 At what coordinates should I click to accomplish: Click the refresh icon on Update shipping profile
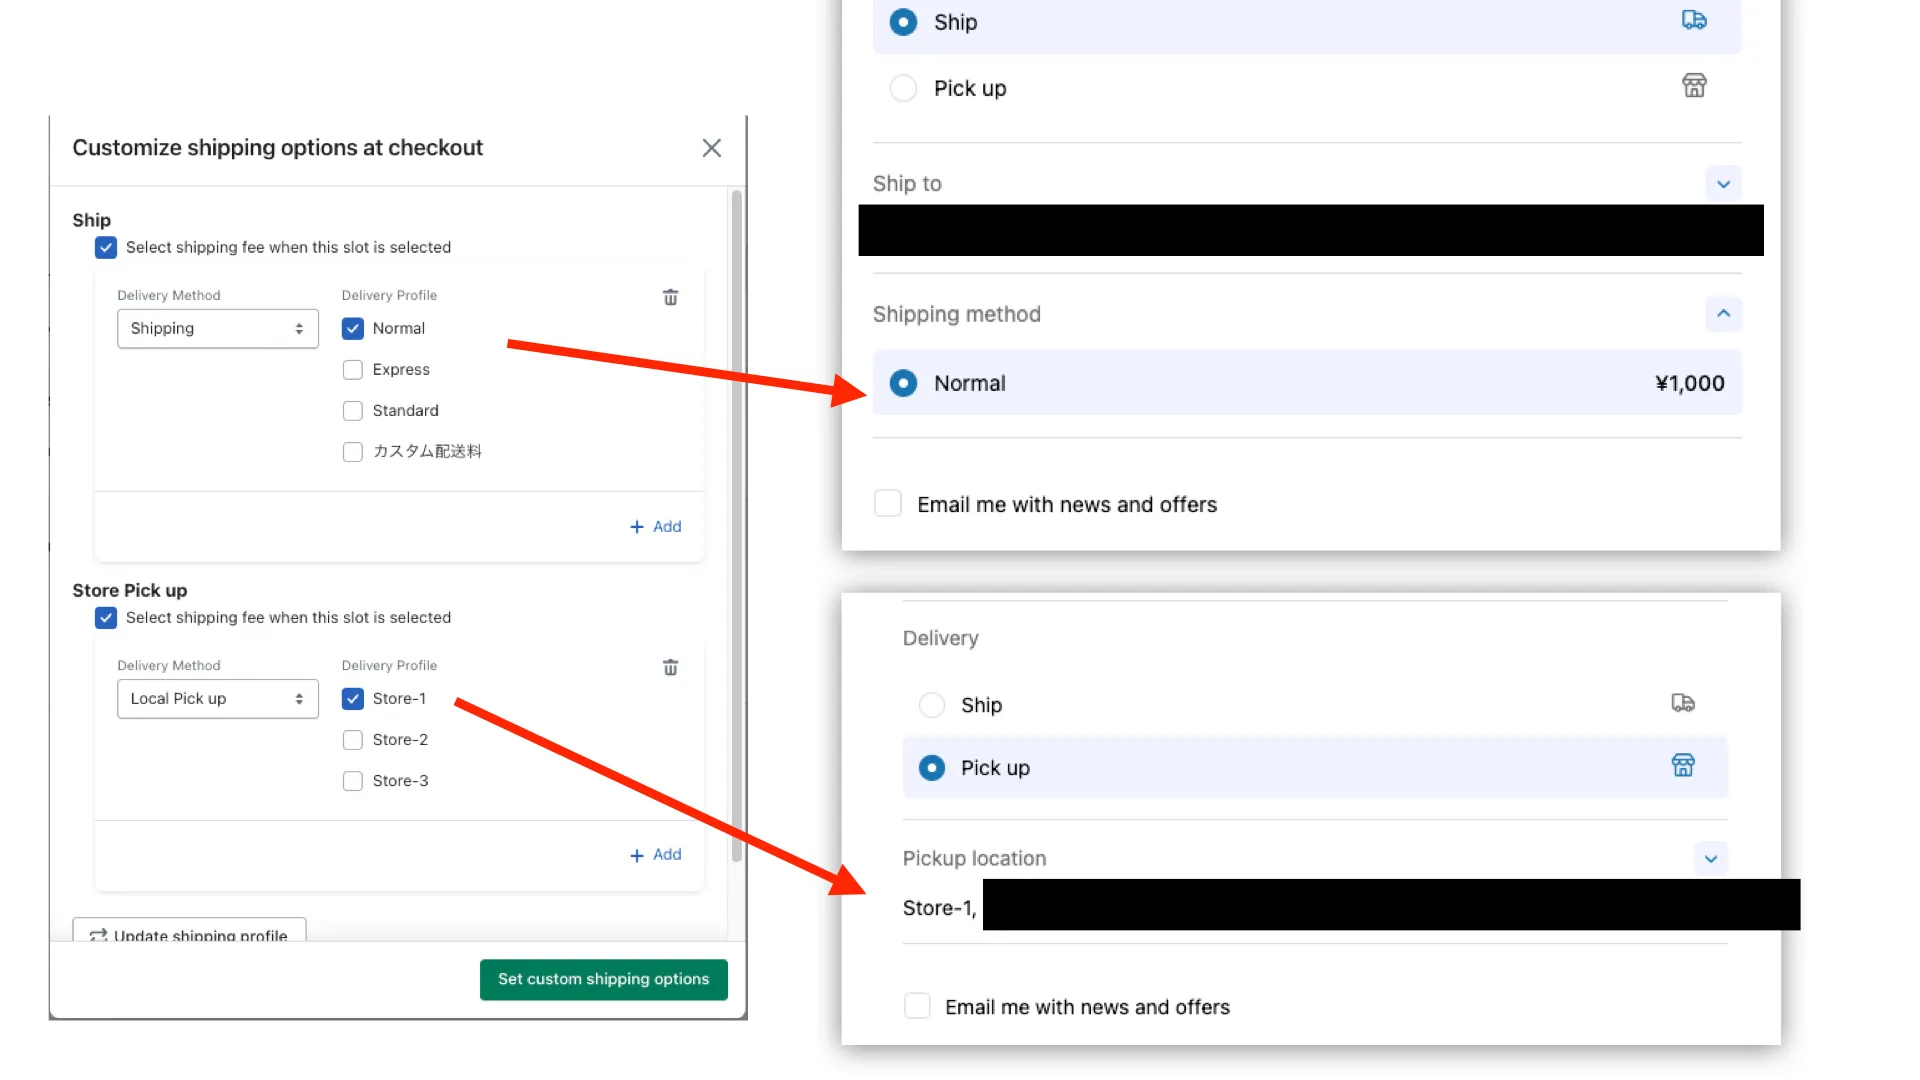(98, 935)
